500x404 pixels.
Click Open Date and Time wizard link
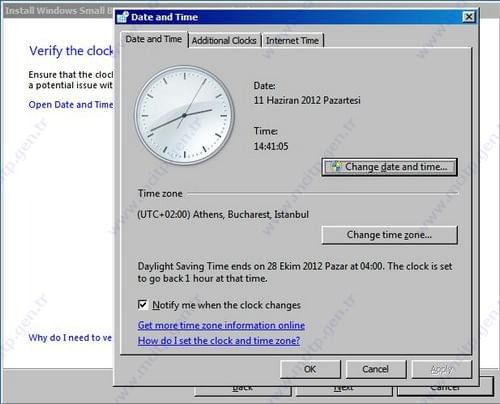(71, 105)
